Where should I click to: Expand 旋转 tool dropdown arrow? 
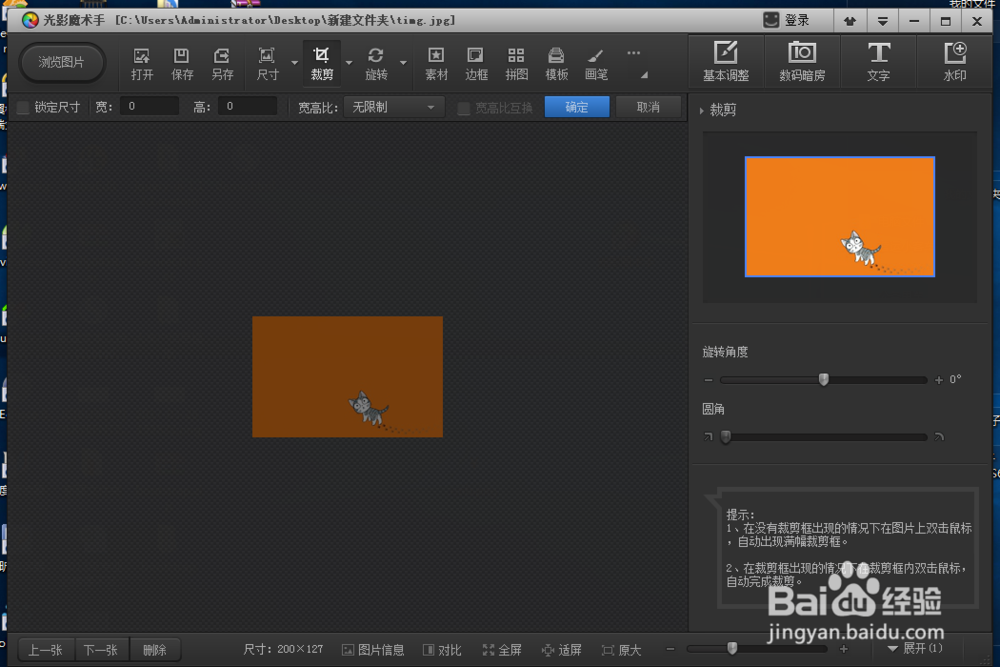click(x=403, y=63)
